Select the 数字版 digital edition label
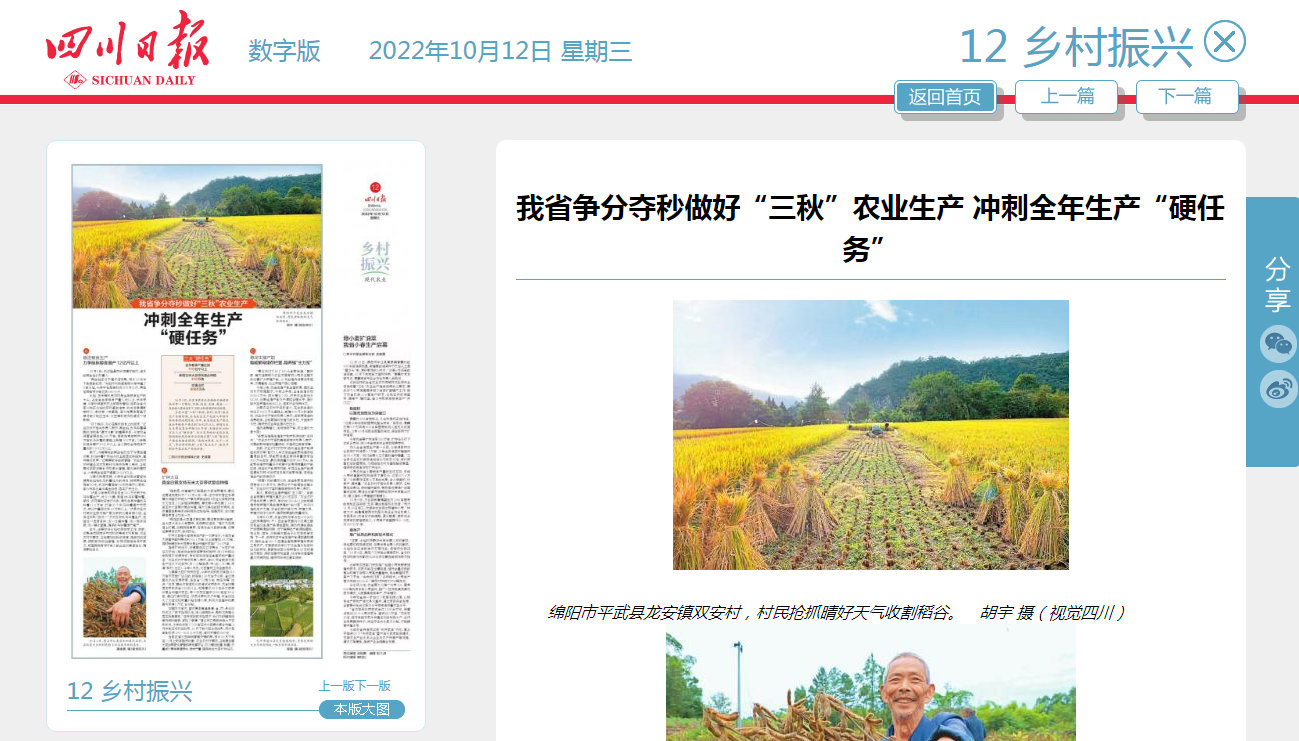 pyautogui.click(x=284, y=51)
